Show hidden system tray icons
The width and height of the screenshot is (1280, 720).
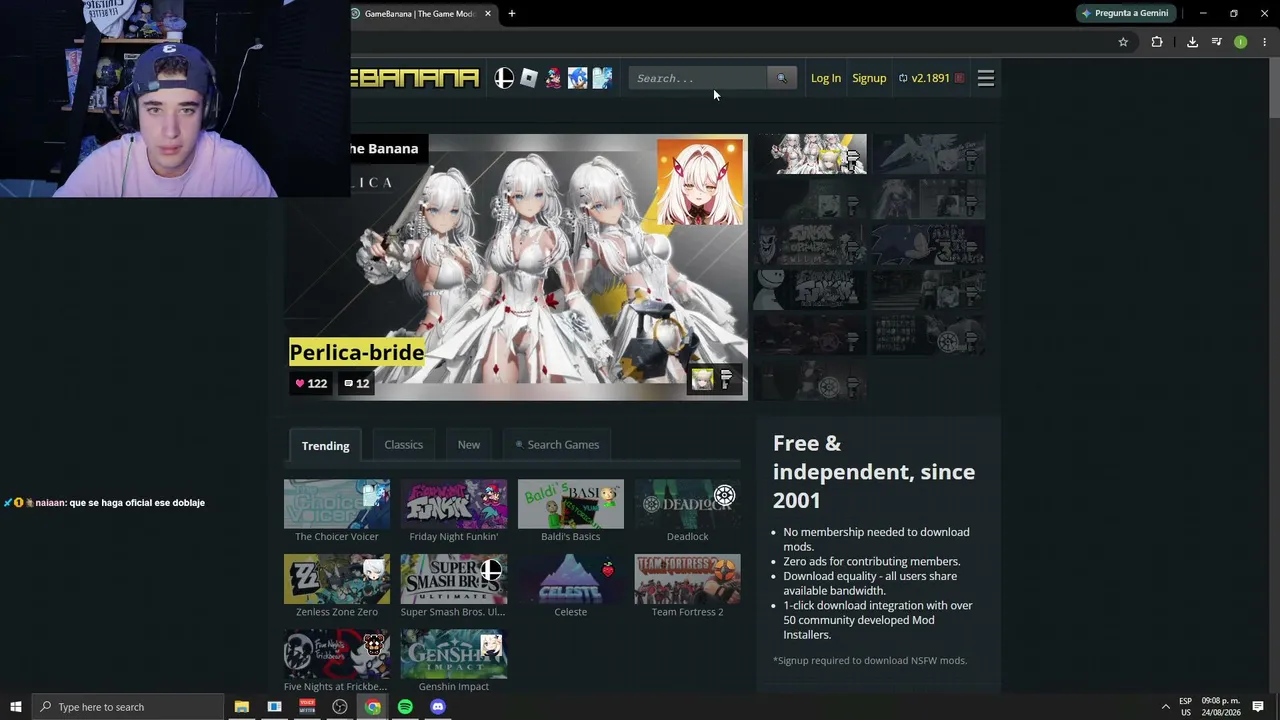[1165, 707]
